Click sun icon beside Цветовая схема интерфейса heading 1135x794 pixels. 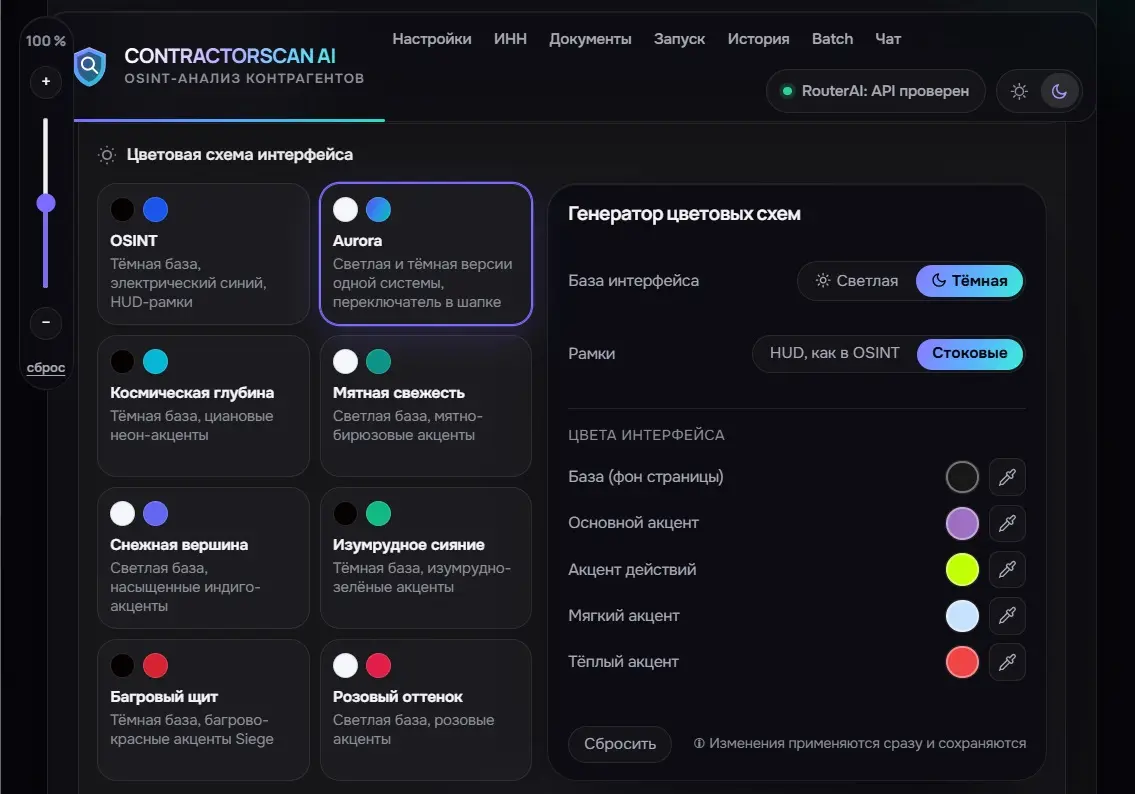click(x=106, y=155)
